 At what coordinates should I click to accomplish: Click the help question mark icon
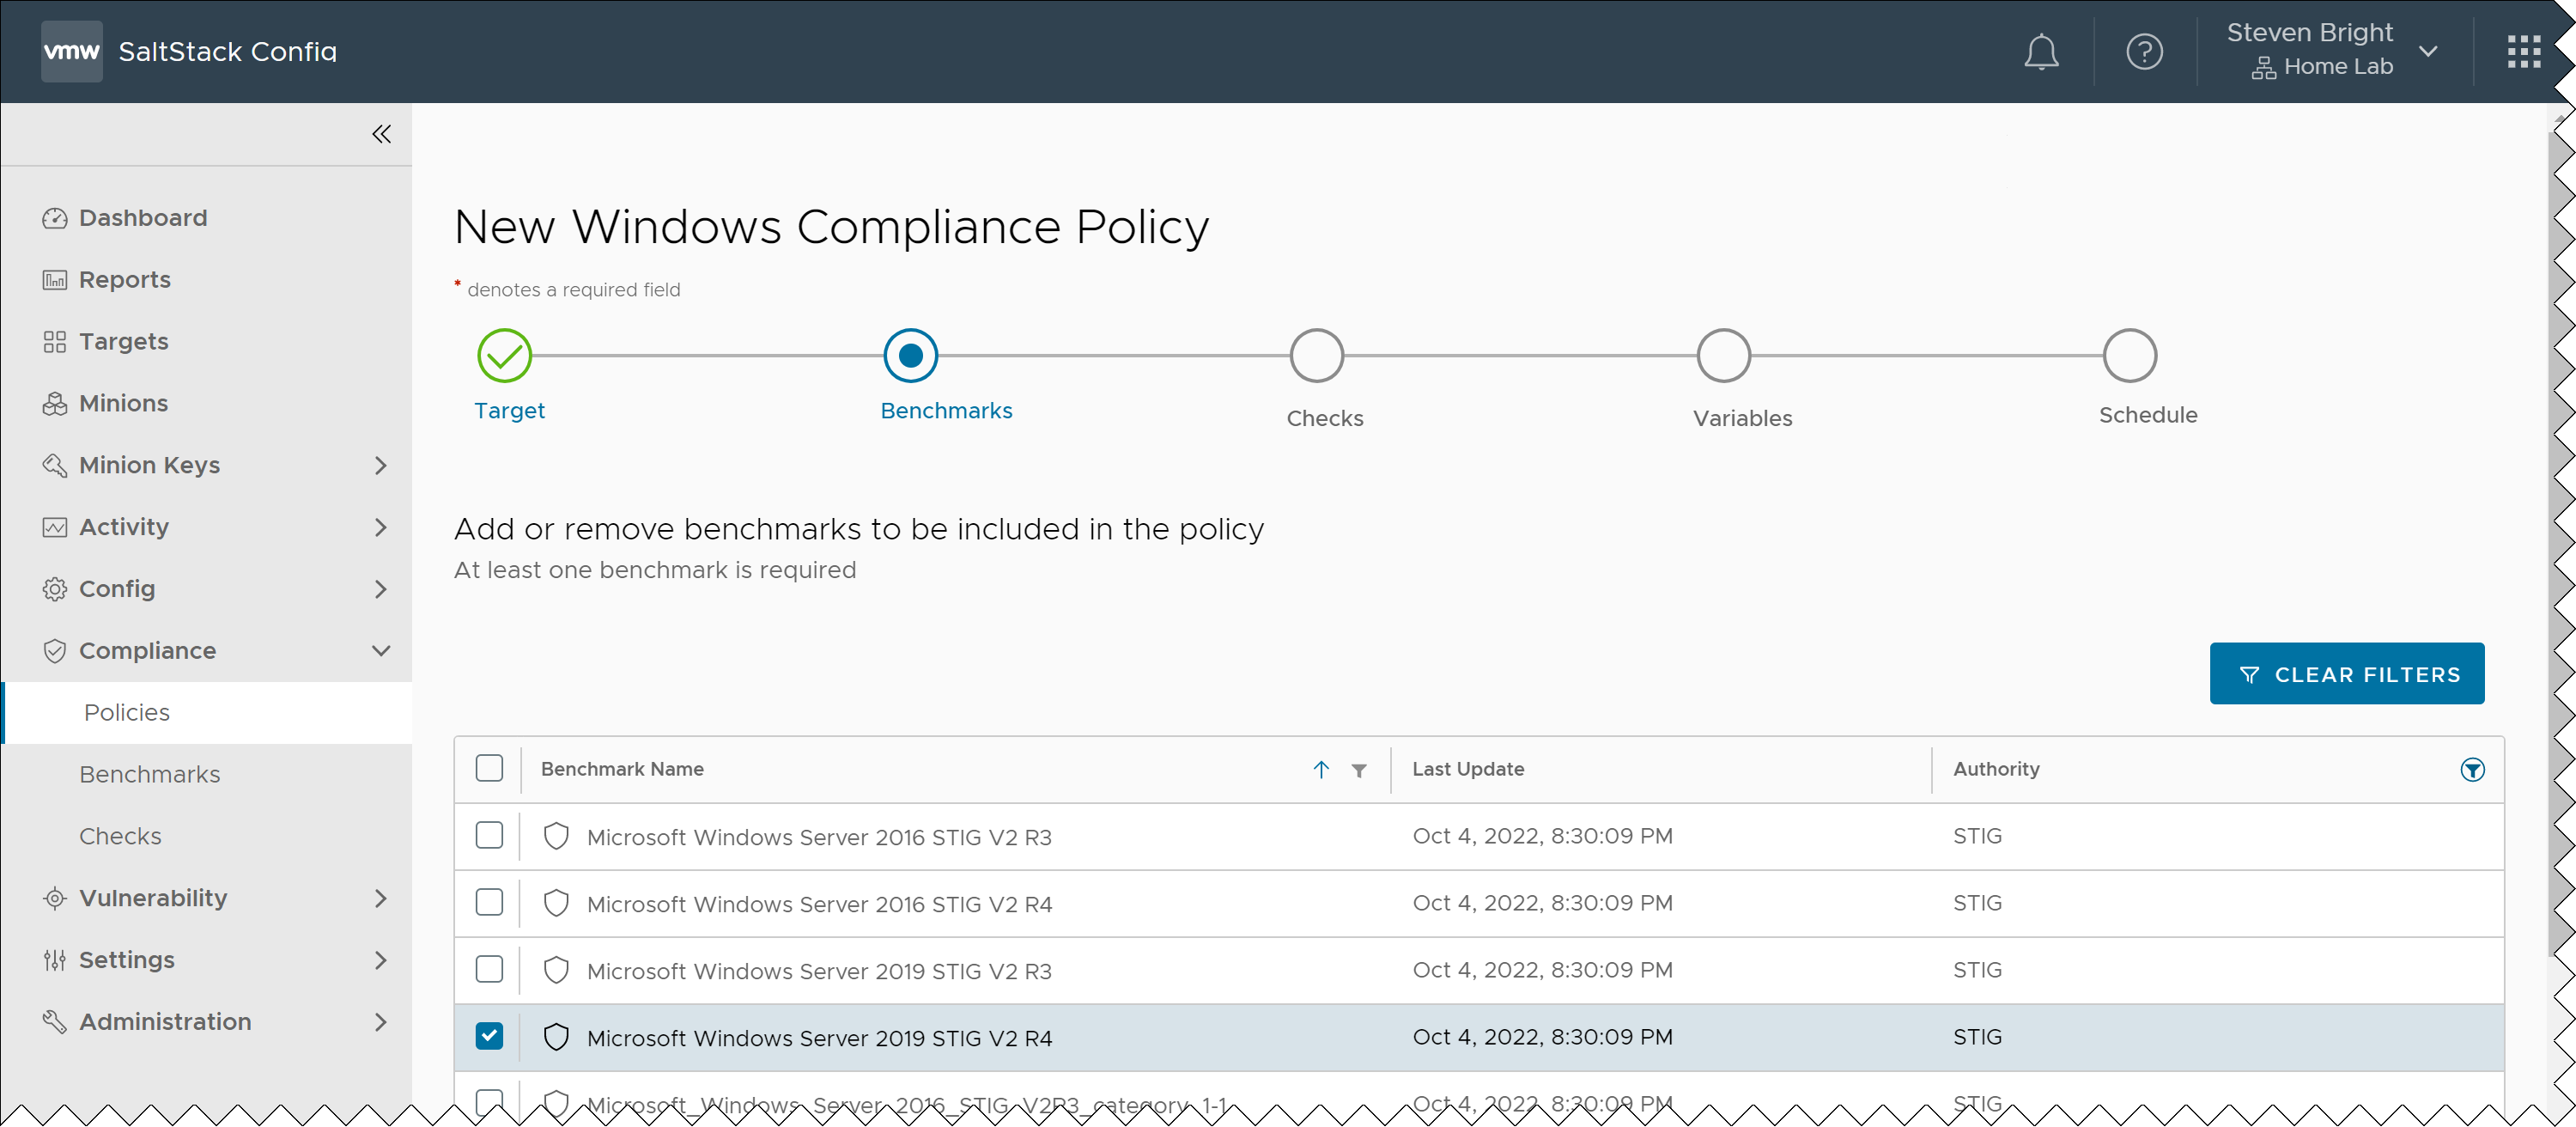(x=2143, y=52)
